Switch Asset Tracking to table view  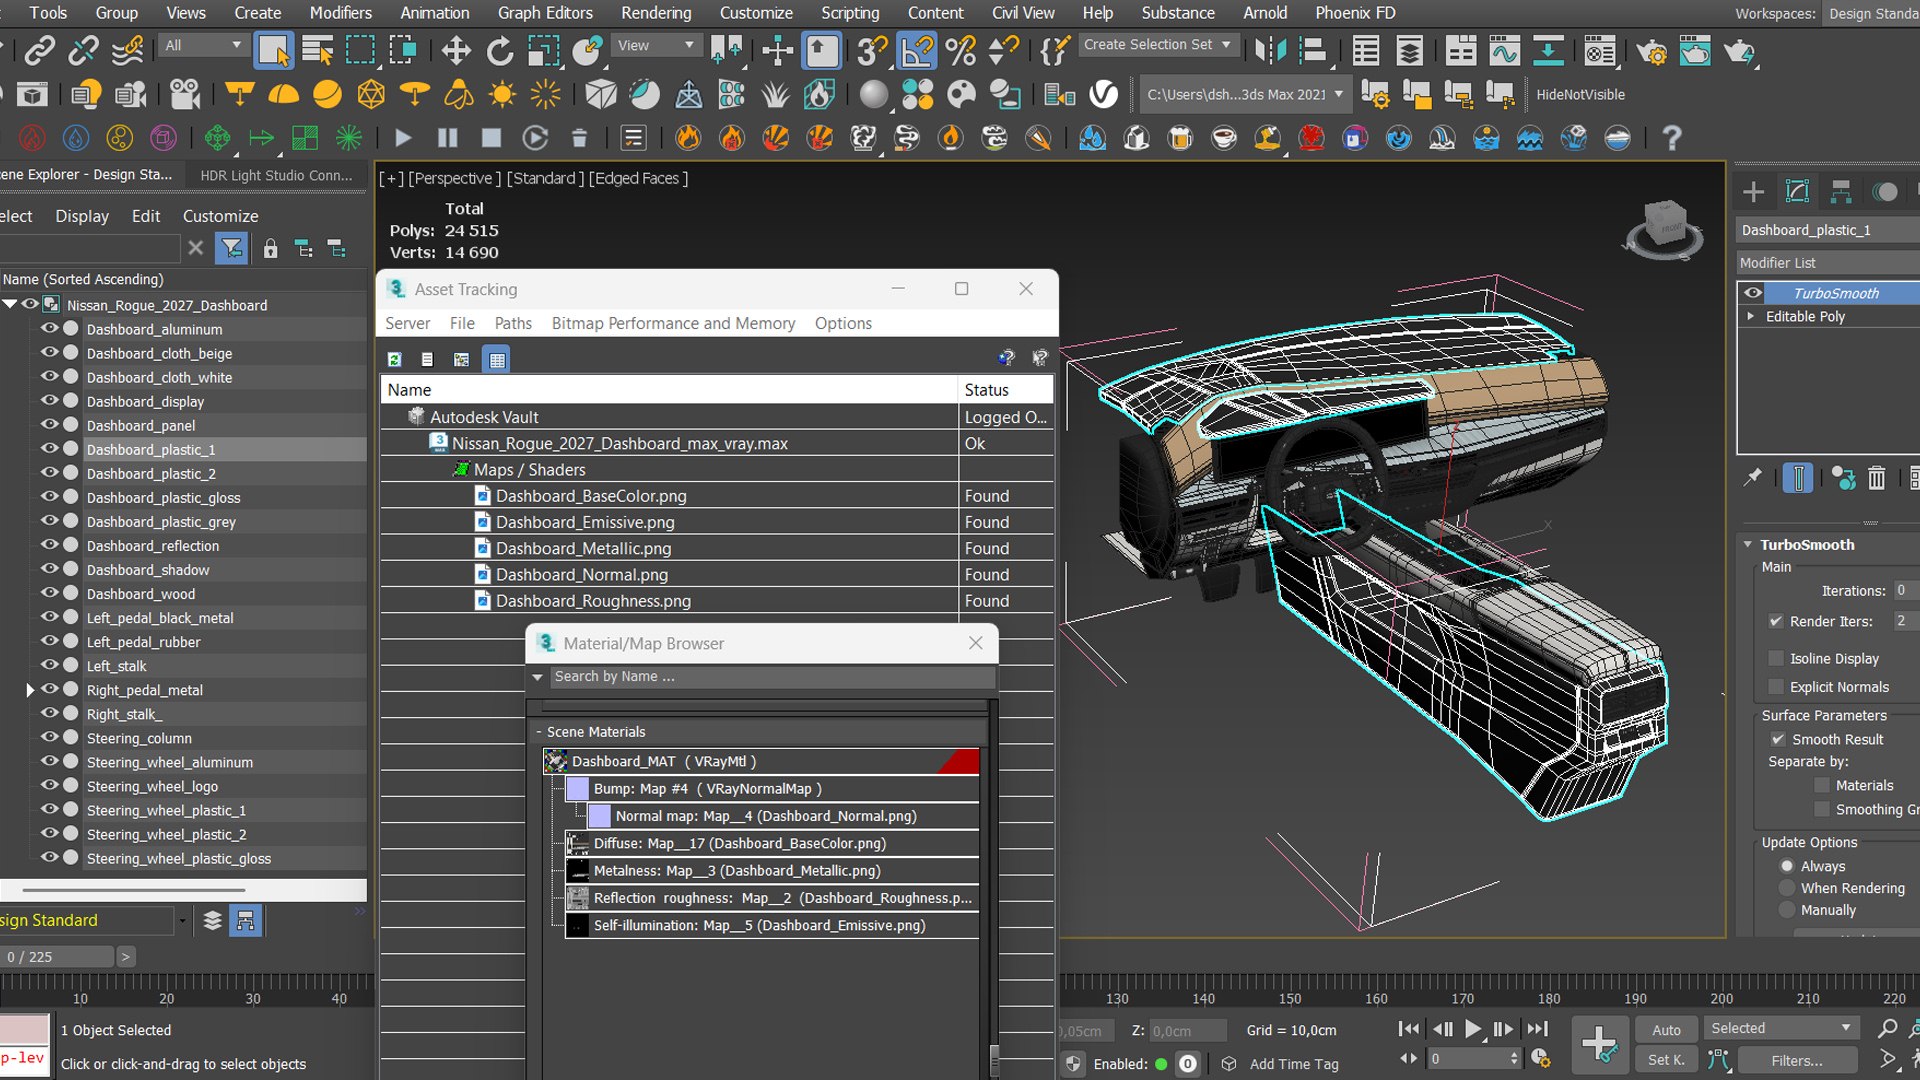497,359
